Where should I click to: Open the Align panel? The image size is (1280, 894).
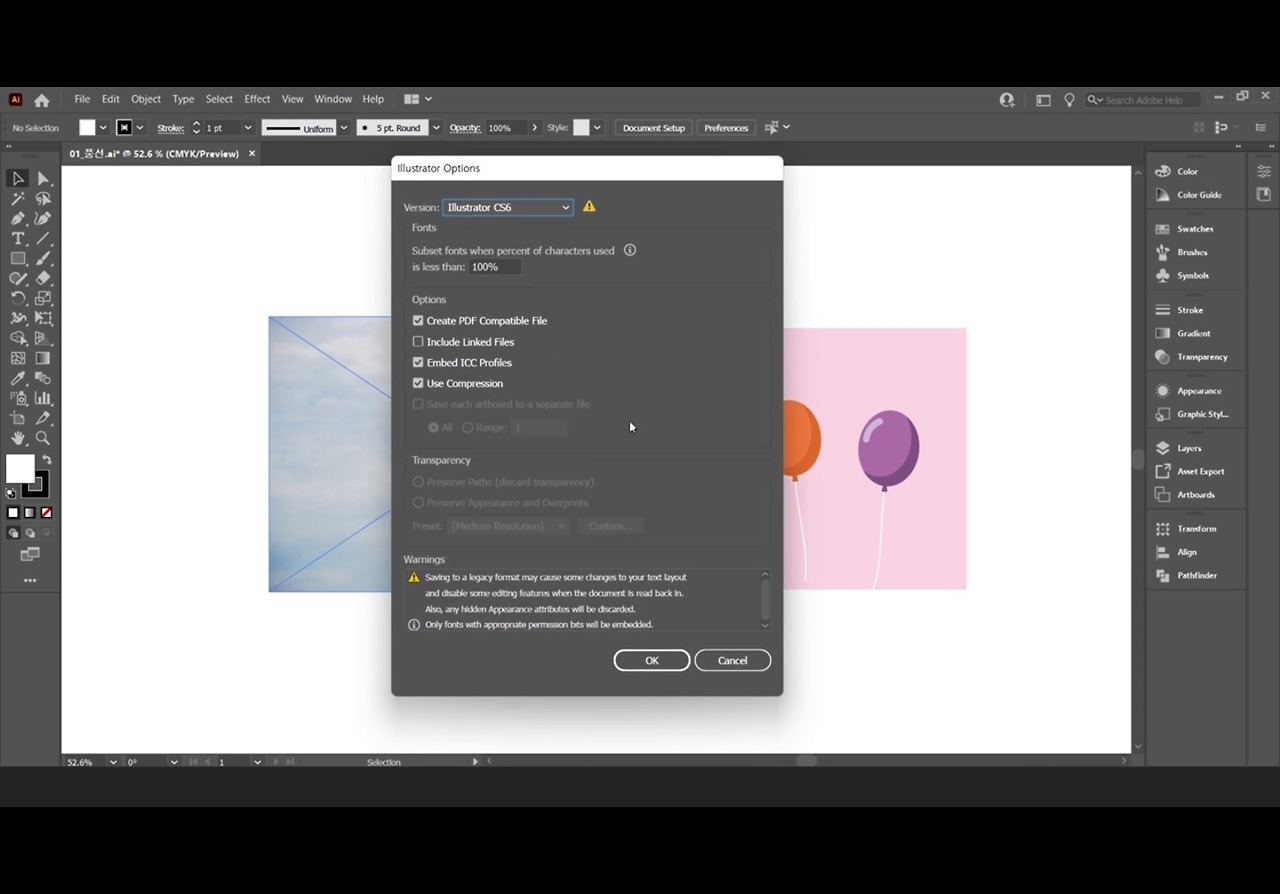coord(1186,552)
